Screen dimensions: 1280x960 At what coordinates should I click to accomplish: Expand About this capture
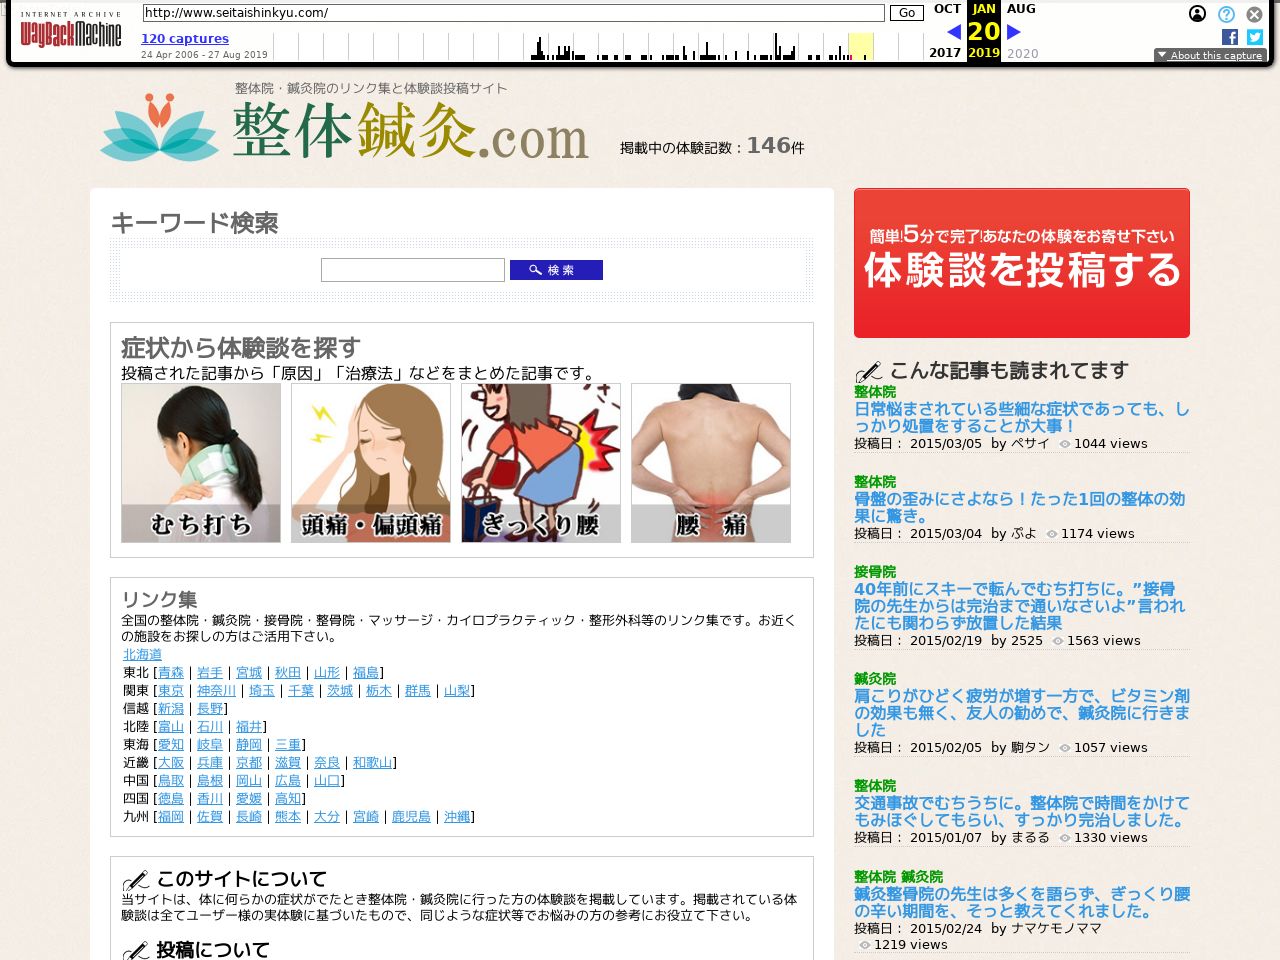1210,55
